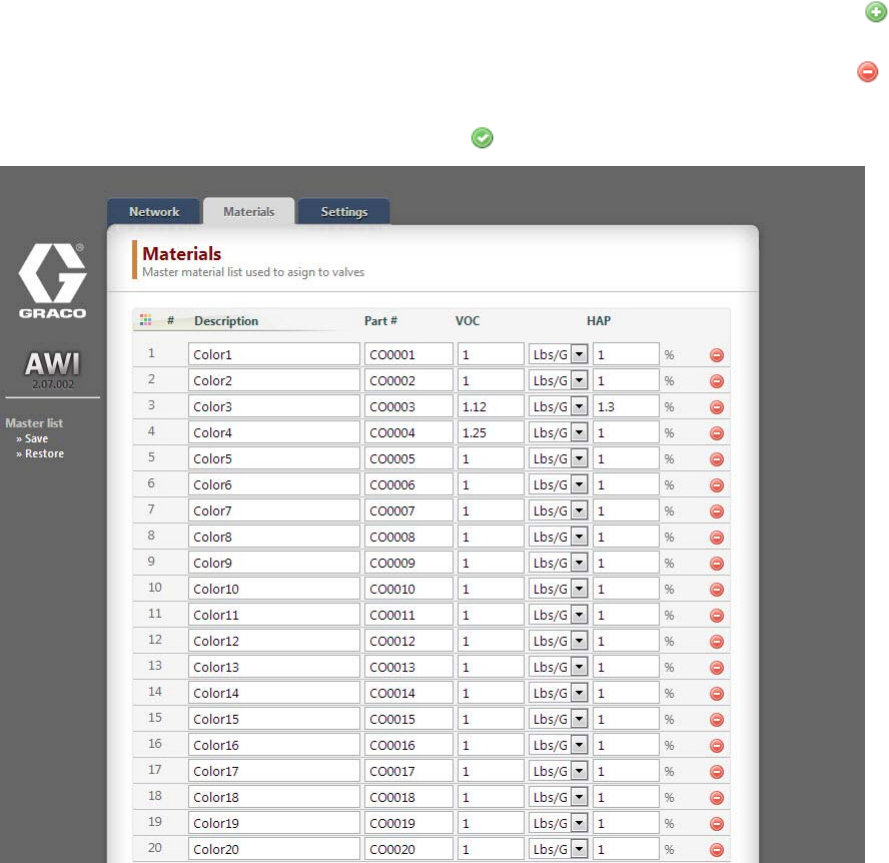This screenshot has width=889, height=863.
Task: Delete the Color11 material row
Action: click(x=717, y=616)
